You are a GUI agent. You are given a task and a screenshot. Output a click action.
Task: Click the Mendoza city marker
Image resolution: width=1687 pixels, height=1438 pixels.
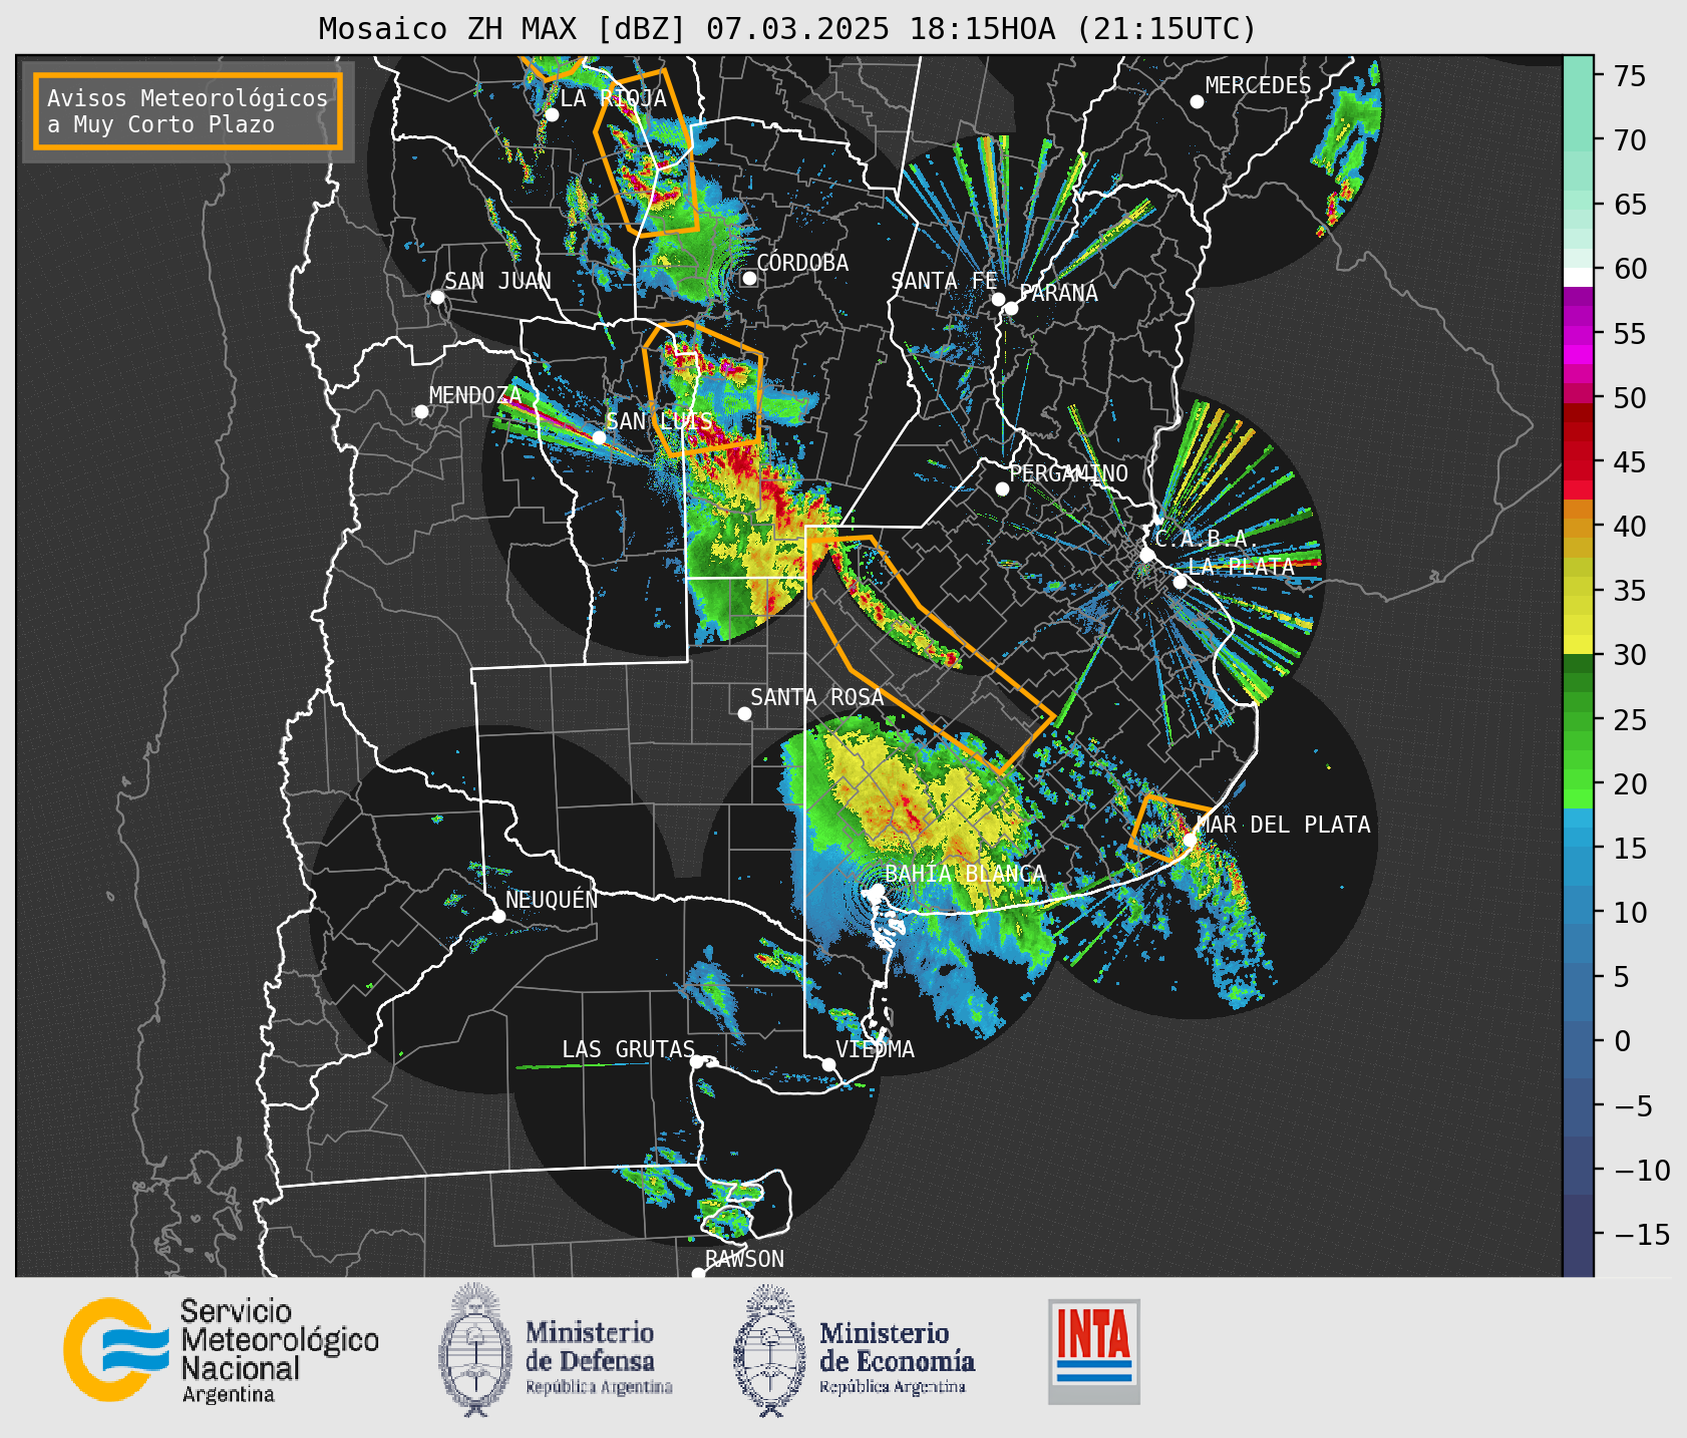pos(421,412)
